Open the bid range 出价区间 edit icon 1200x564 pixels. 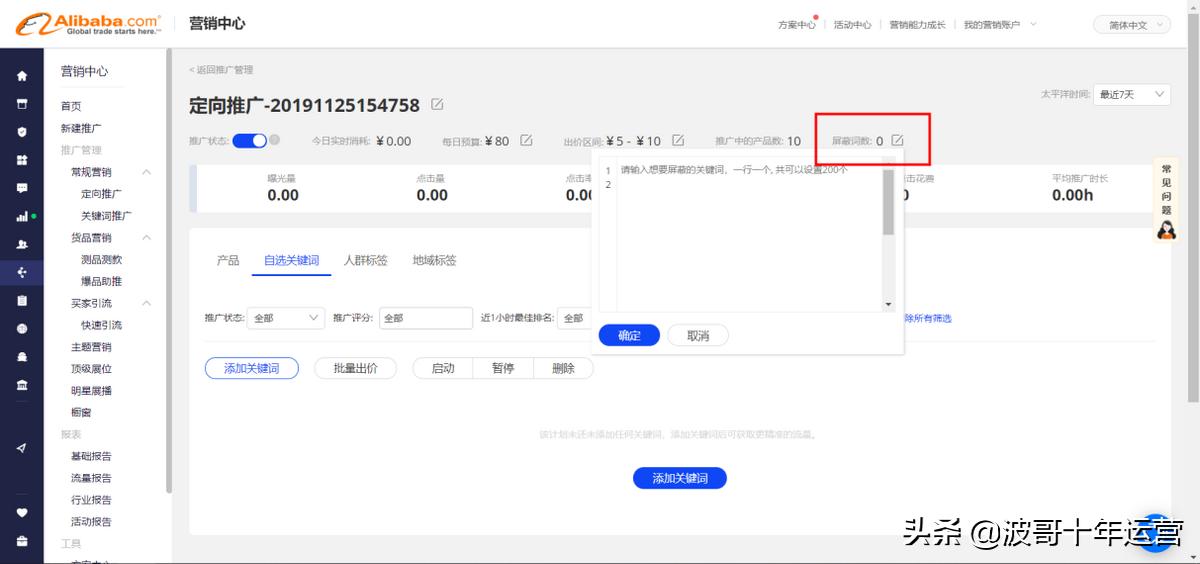tap(678, 141)
